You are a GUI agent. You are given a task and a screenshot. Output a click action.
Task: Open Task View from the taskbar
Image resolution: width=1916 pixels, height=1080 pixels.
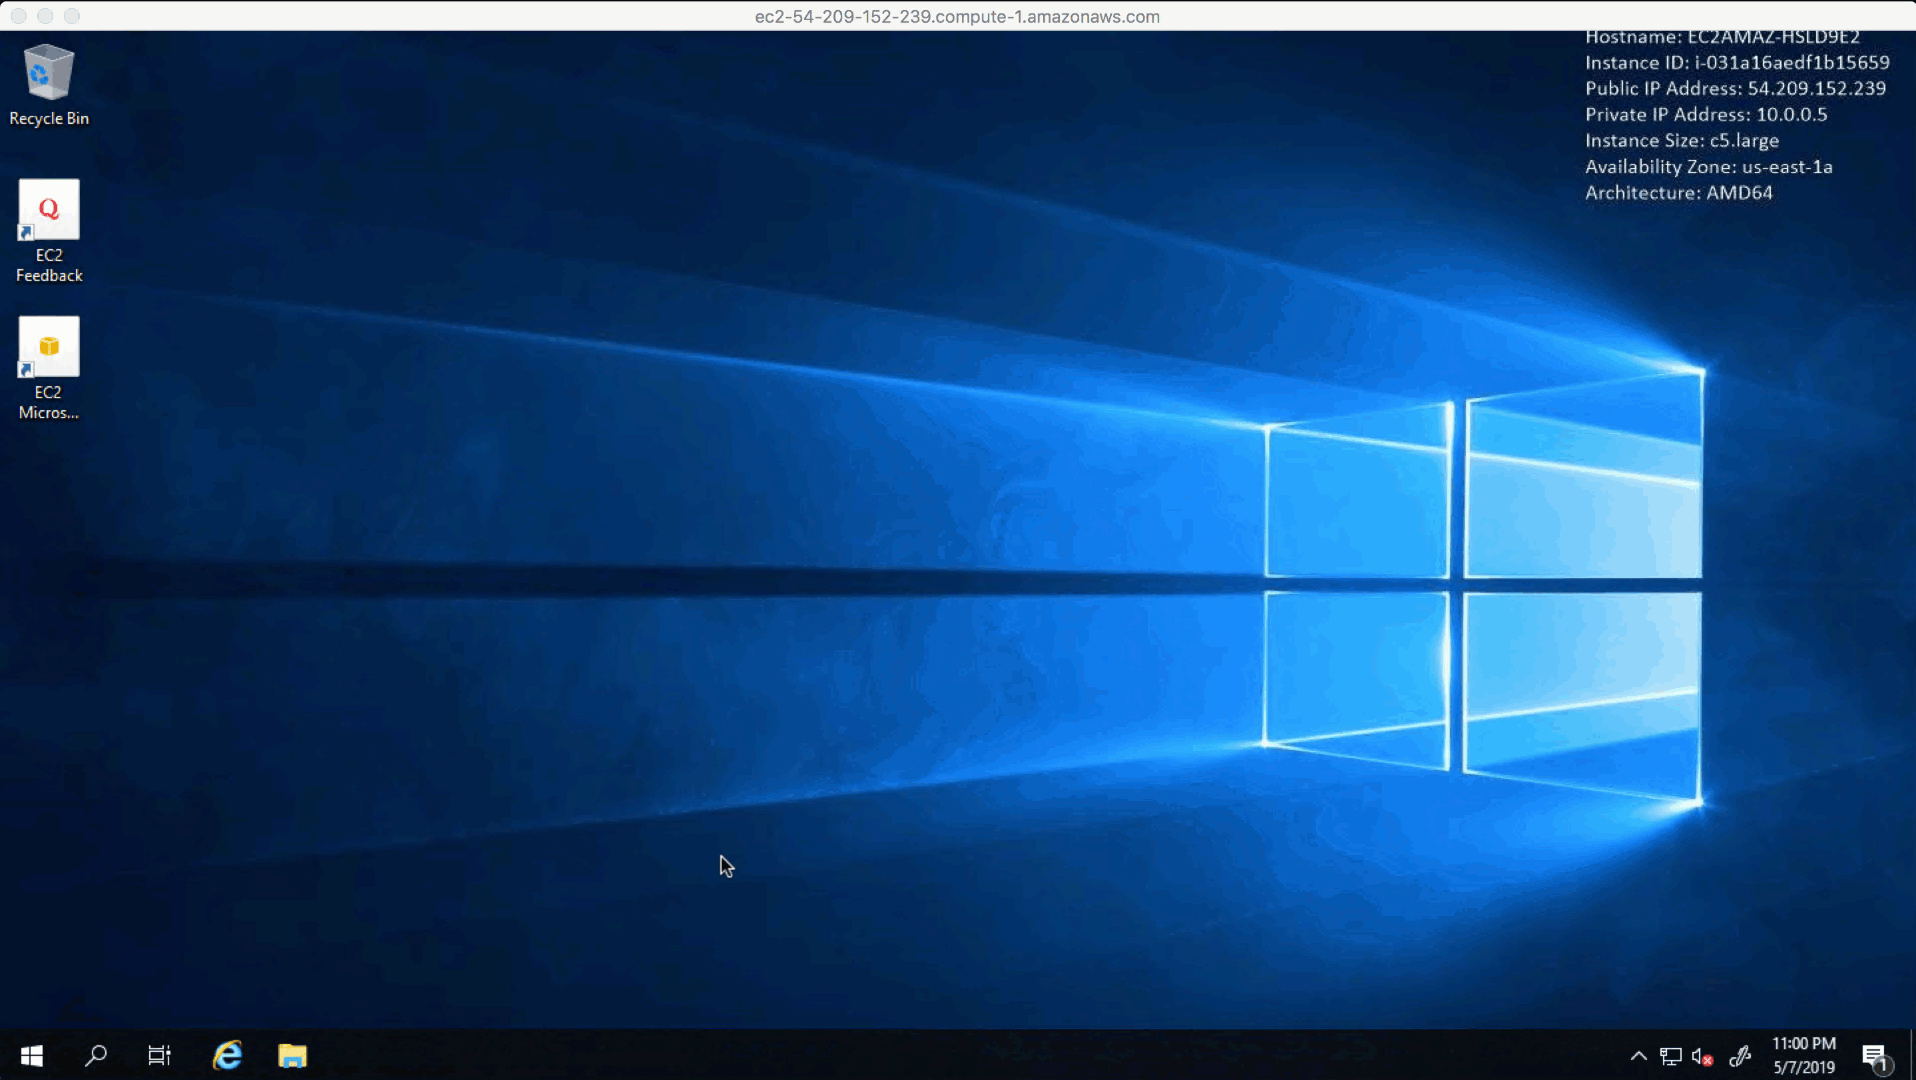point(159,1055)
